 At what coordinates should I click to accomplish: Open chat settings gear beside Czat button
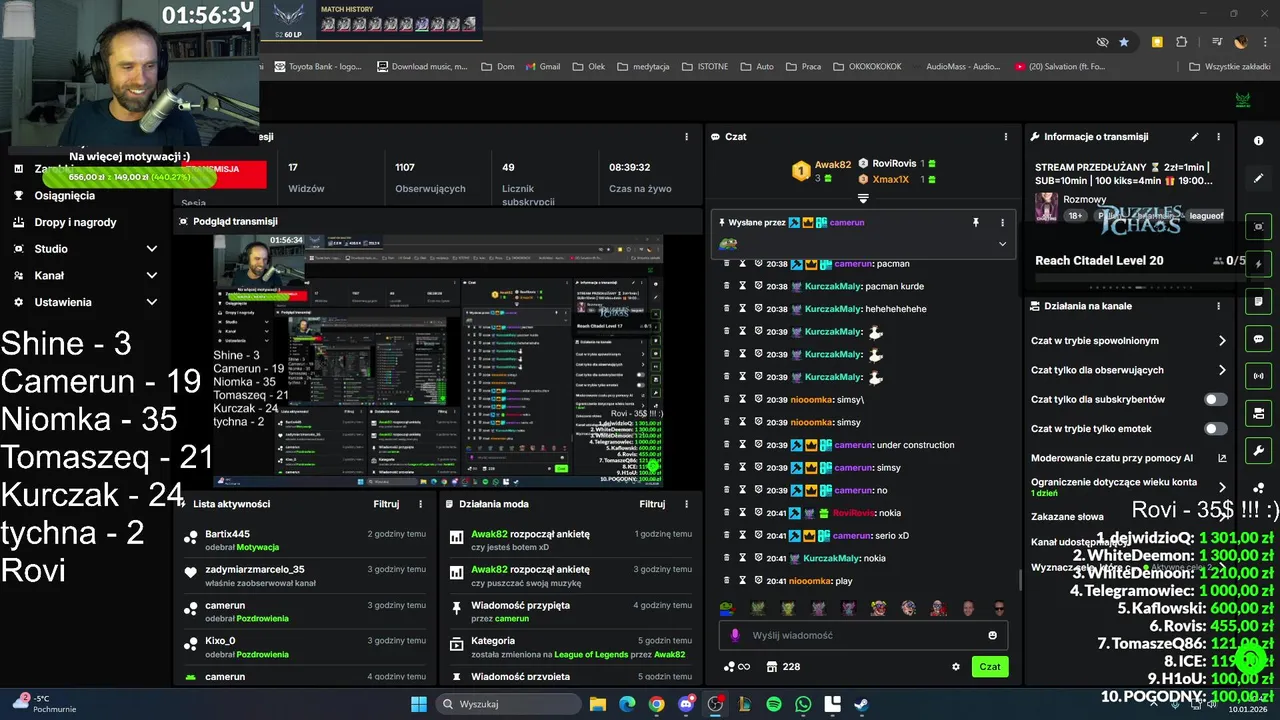click(956, 667)
